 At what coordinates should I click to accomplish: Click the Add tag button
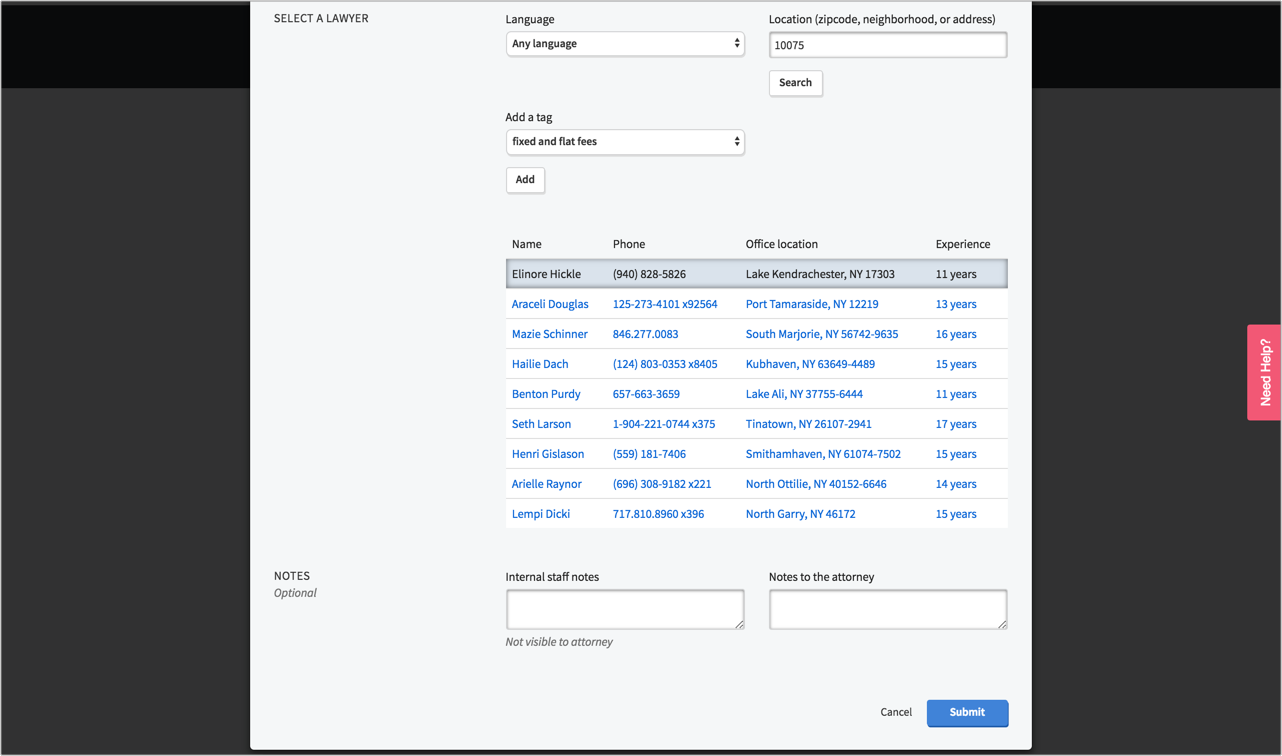coord(525,180)
